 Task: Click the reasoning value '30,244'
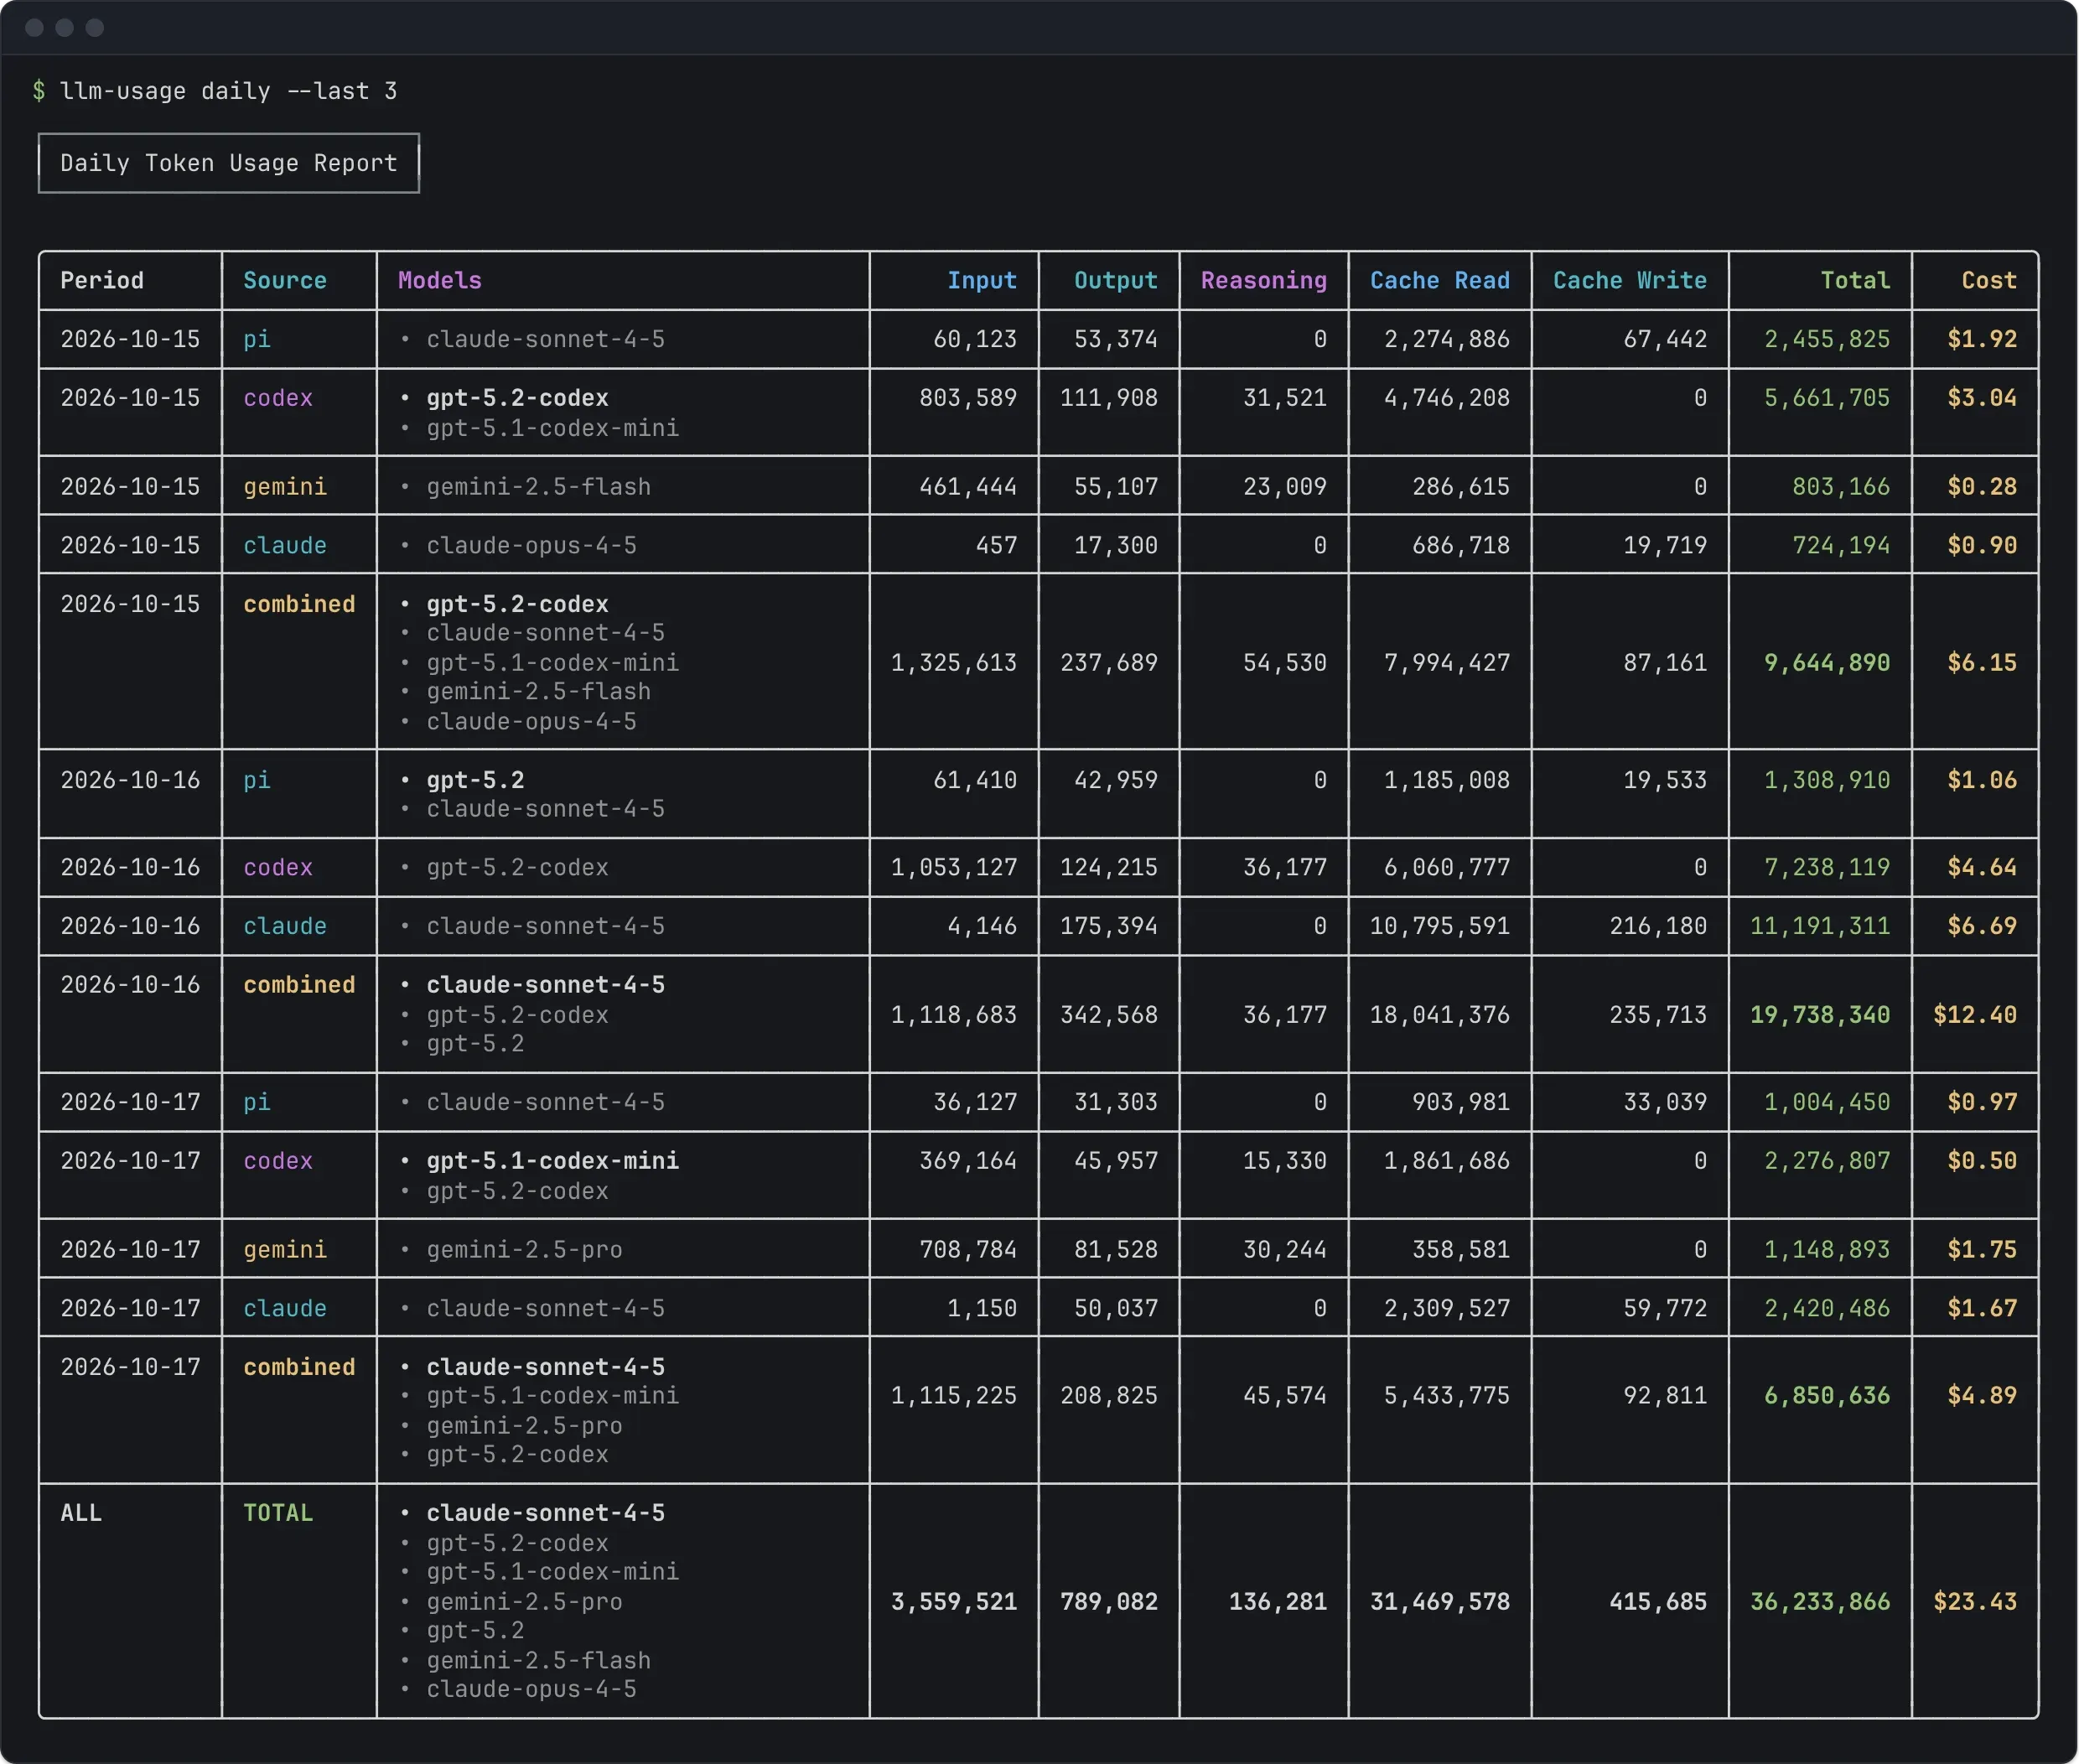1285,1250
